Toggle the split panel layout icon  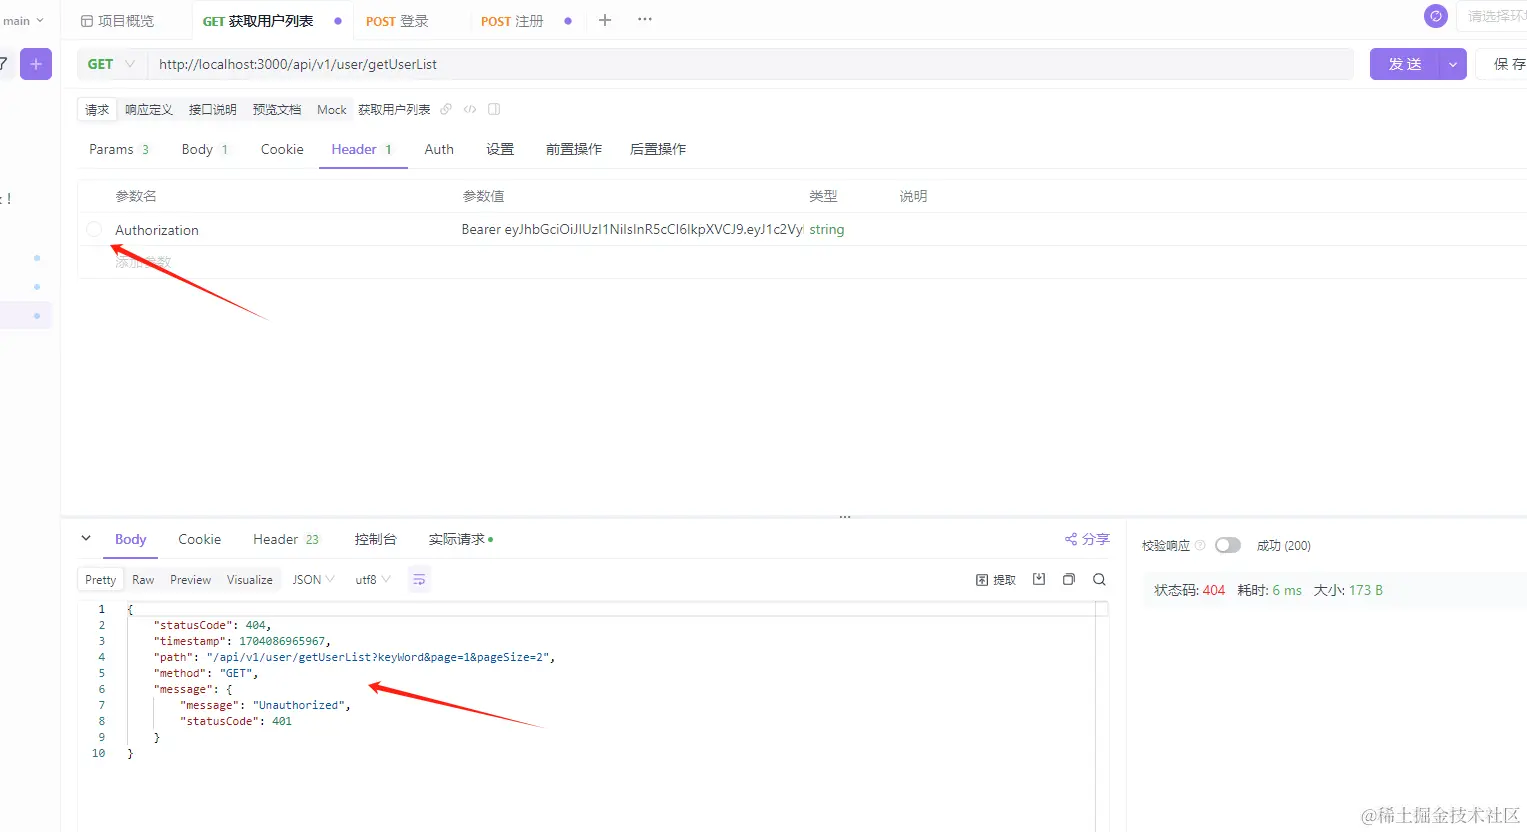click(x=494, y=109)
